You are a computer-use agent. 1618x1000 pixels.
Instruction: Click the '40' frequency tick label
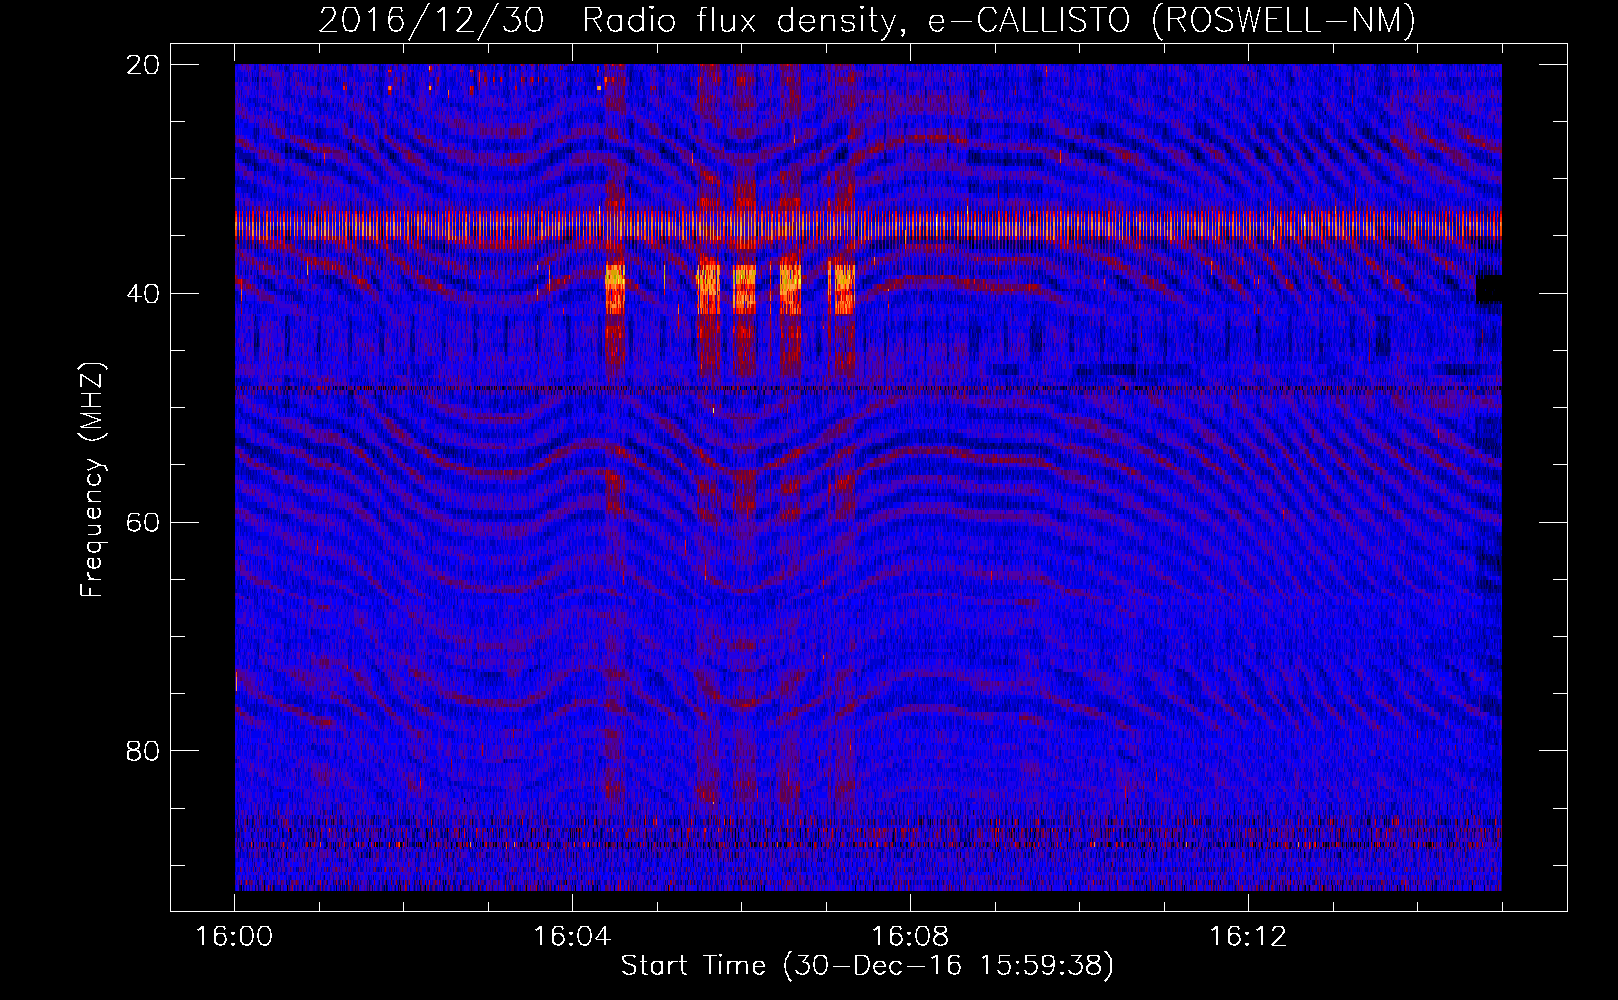point(144,294)
